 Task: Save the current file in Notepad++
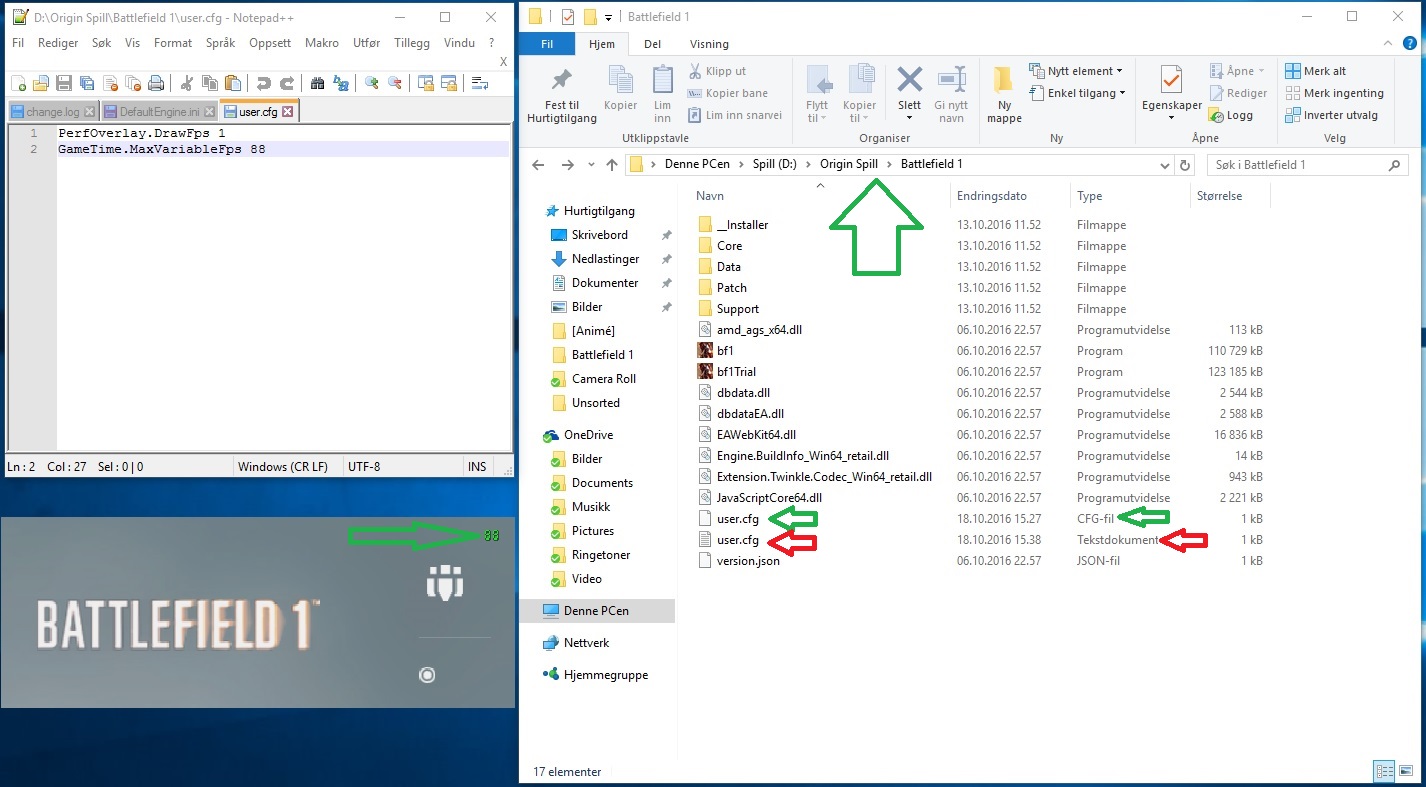64,83
